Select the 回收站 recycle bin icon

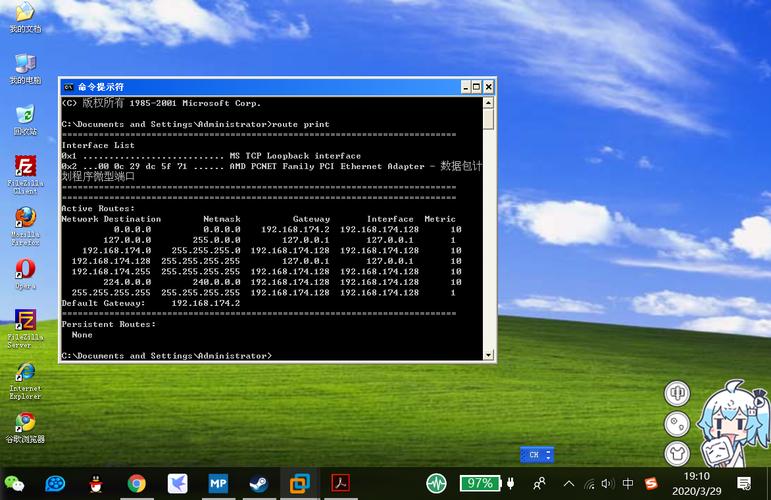[x=25, y=119]
